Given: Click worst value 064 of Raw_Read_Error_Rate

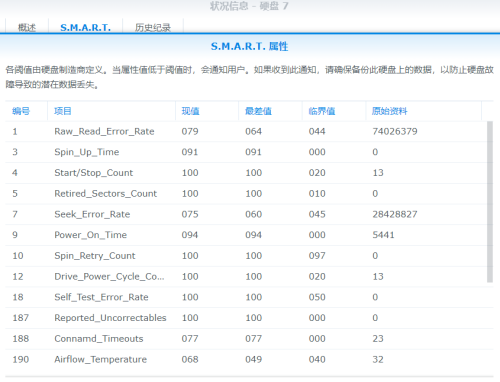Looking at the screenshot, I should pyautogui.click(x=254, y=131).
